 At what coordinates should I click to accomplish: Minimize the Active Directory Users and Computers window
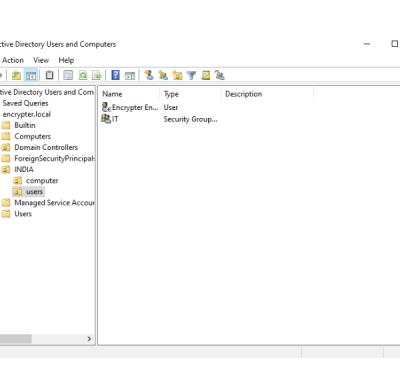coord(367,44)
